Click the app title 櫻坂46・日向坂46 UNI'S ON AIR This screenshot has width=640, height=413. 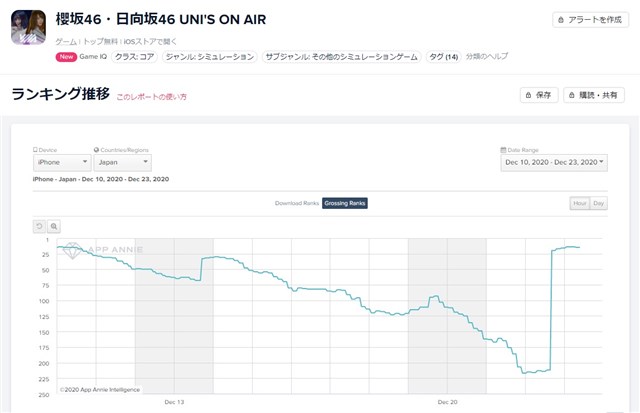pyautogui.click(x=161, y=19)
